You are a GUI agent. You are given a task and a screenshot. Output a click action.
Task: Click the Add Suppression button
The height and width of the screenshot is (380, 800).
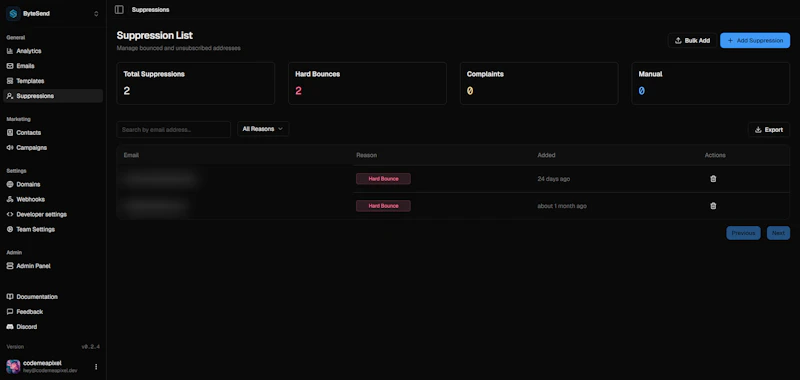pyautogui.click(x=755, y=40)
